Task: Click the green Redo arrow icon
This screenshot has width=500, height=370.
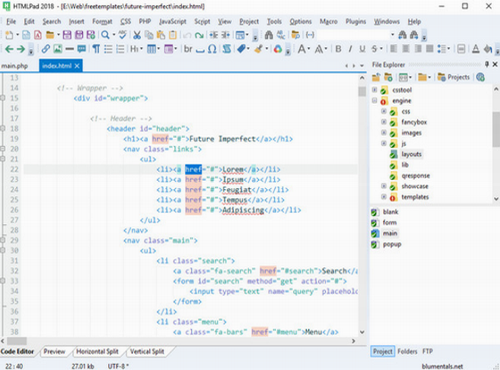Action: click(199, 35)
